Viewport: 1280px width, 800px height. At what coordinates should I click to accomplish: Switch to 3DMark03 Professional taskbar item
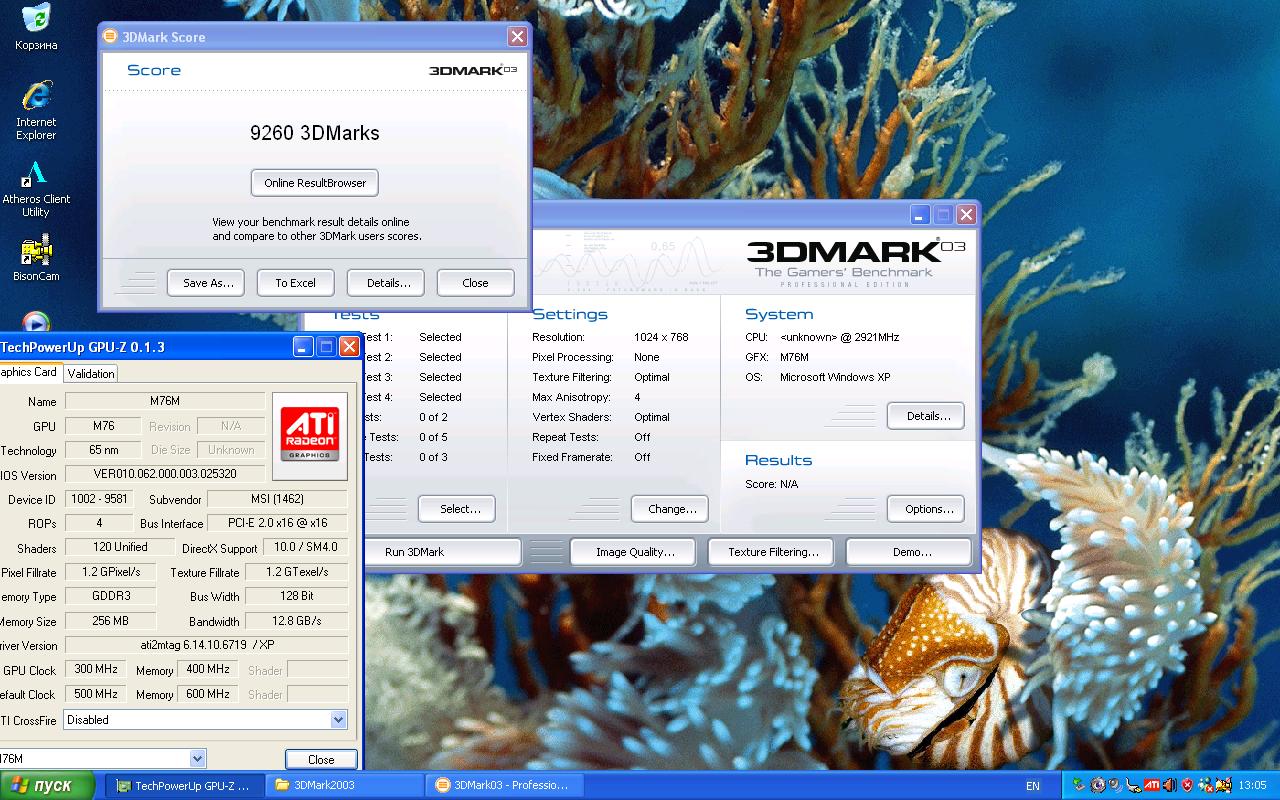point(504,785)
